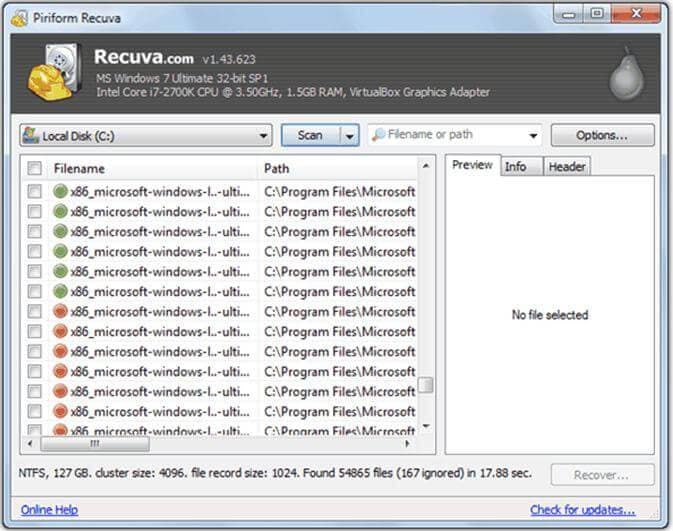Expand the Scan button's dropdown arrow
Image resolution: width=673 pixels, height=531 pixels.
(350, 136)
